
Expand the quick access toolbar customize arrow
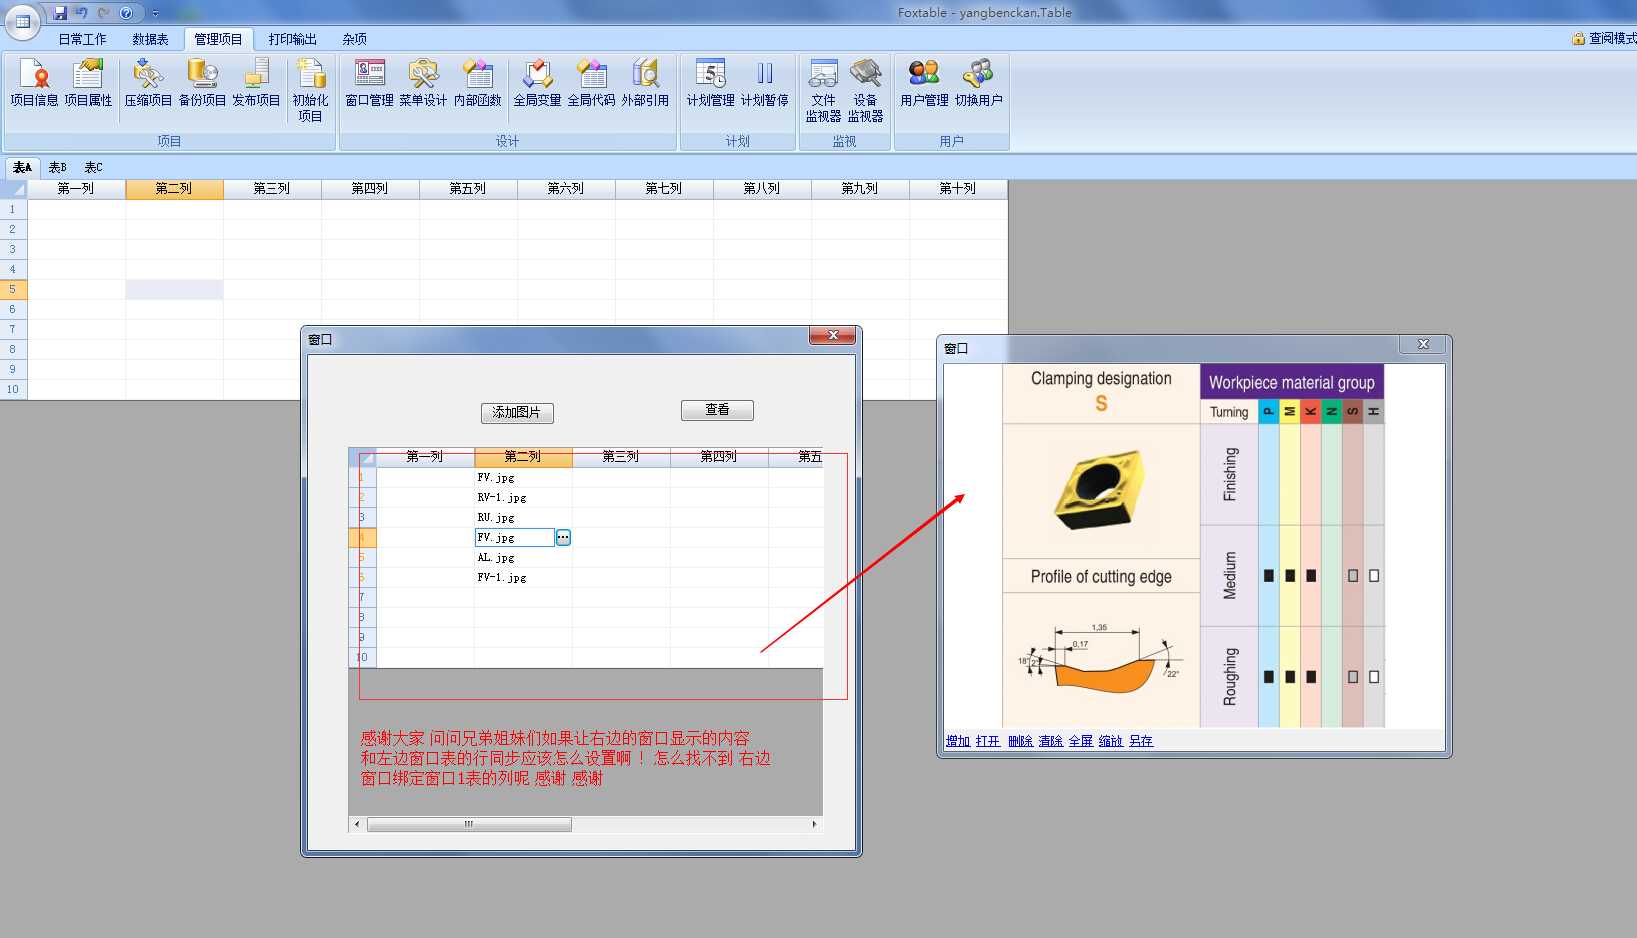pyautogui.click(x=155, y=14)
